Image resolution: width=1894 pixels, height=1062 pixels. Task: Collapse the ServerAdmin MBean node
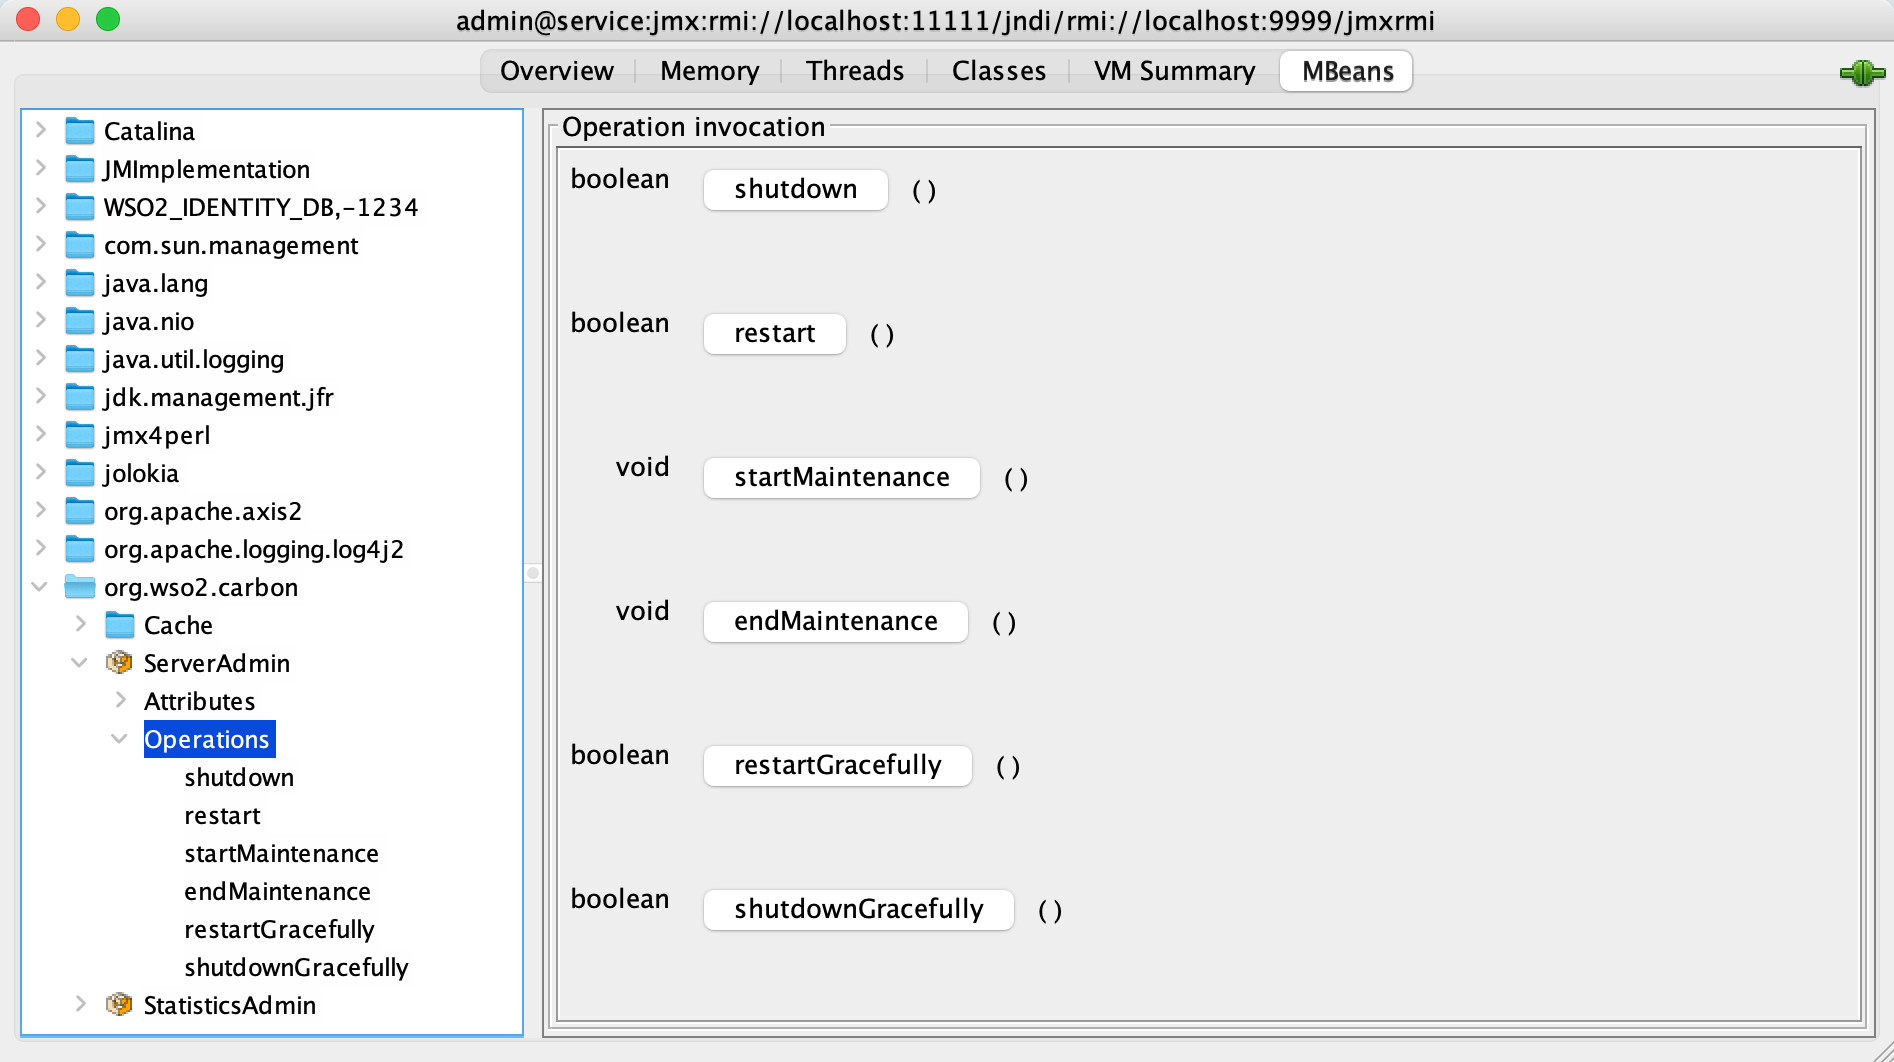point(80,663)
